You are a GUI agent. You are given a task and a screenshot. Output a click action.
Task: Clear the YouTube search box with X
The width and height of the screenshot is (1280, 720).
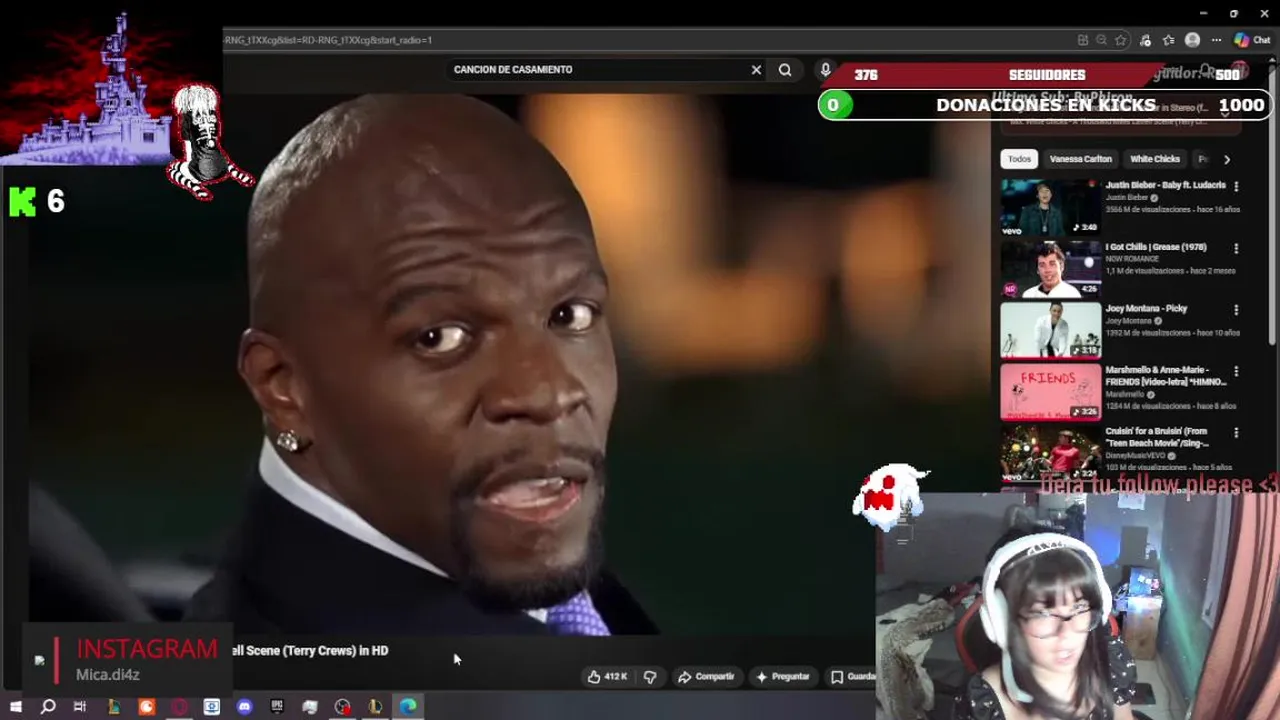click(756, 70)
